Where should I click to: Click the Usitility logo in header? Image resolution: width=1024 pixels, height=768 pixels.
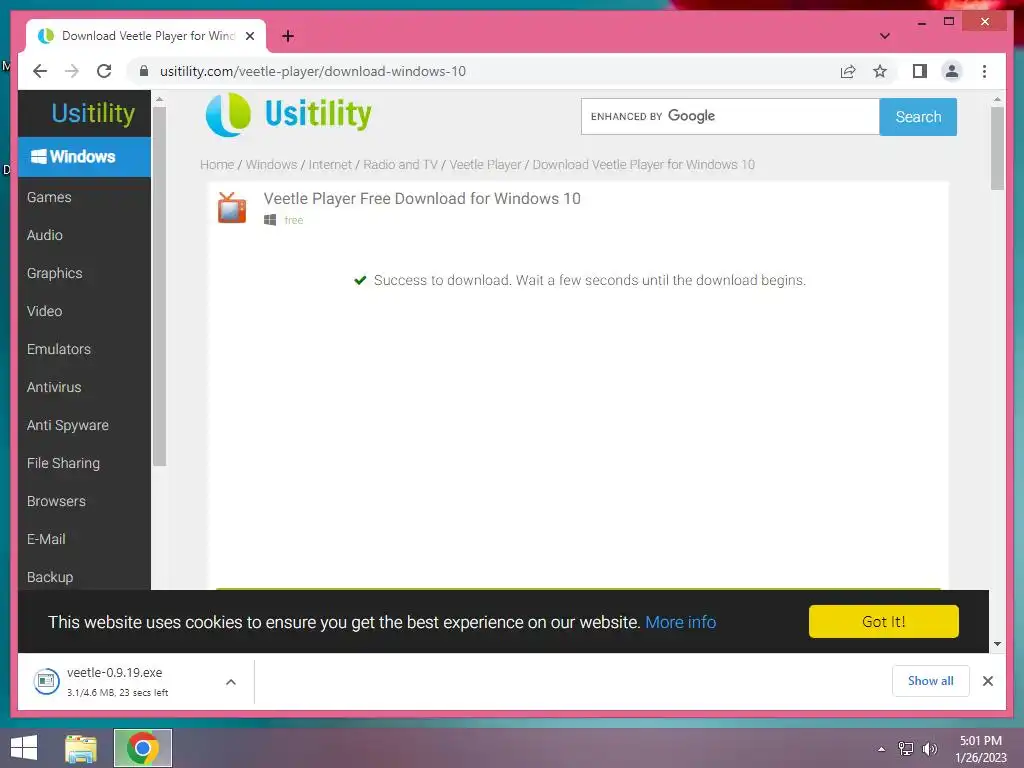[289, 114]
